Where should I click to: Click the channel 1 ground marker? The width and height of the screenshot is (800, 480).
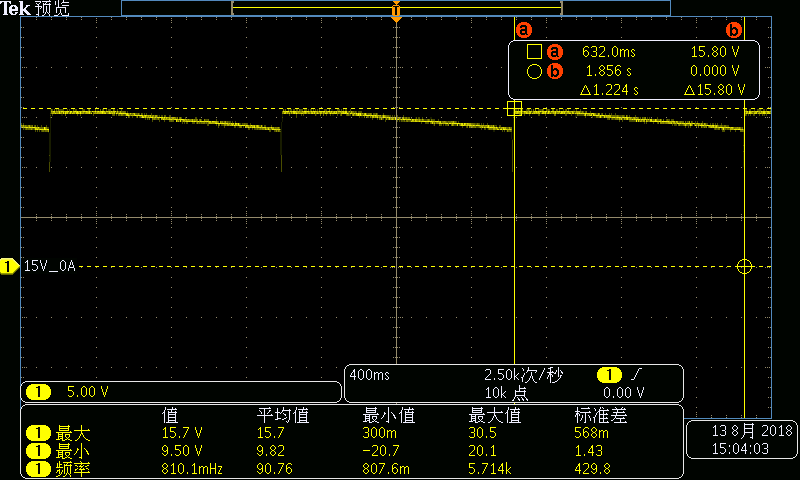(9, 266)
